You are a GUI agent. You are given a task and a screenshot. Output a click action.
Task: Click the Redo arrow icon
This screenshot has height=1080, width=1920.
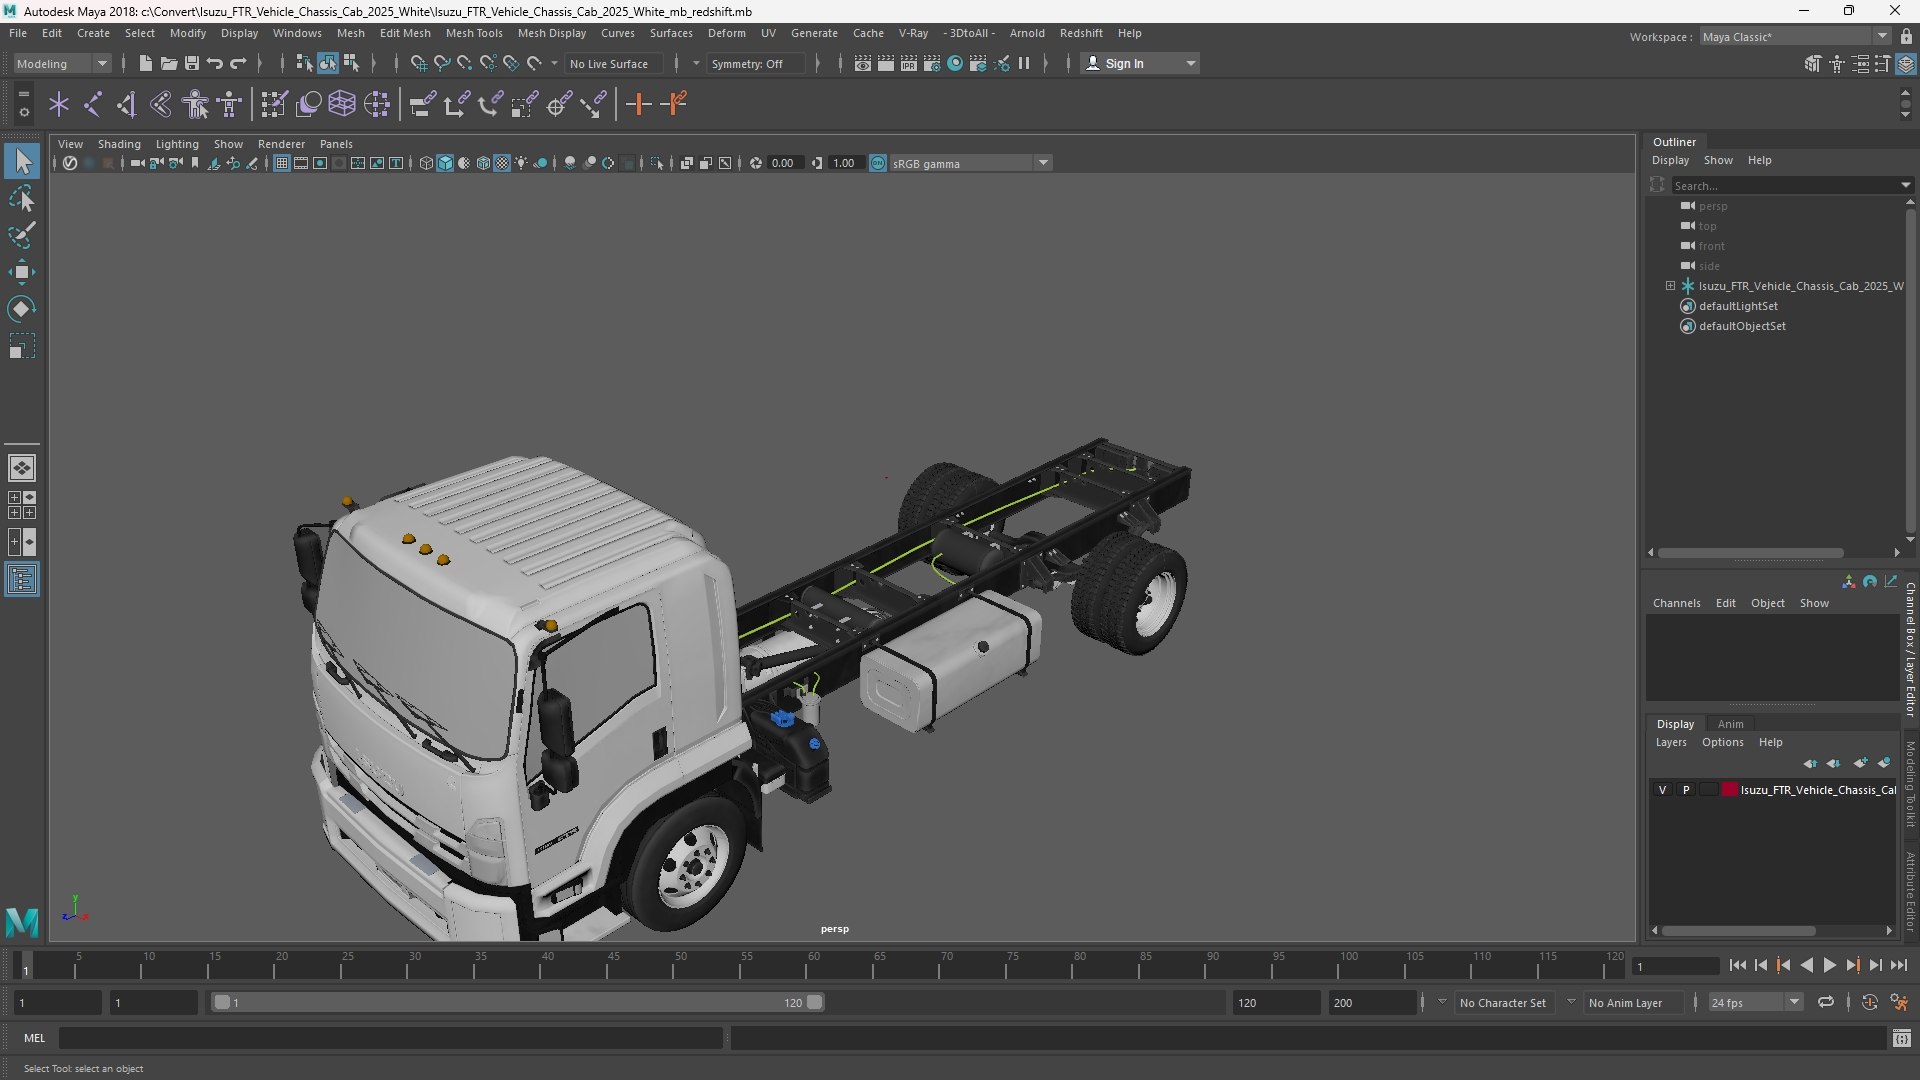[238, 63]
